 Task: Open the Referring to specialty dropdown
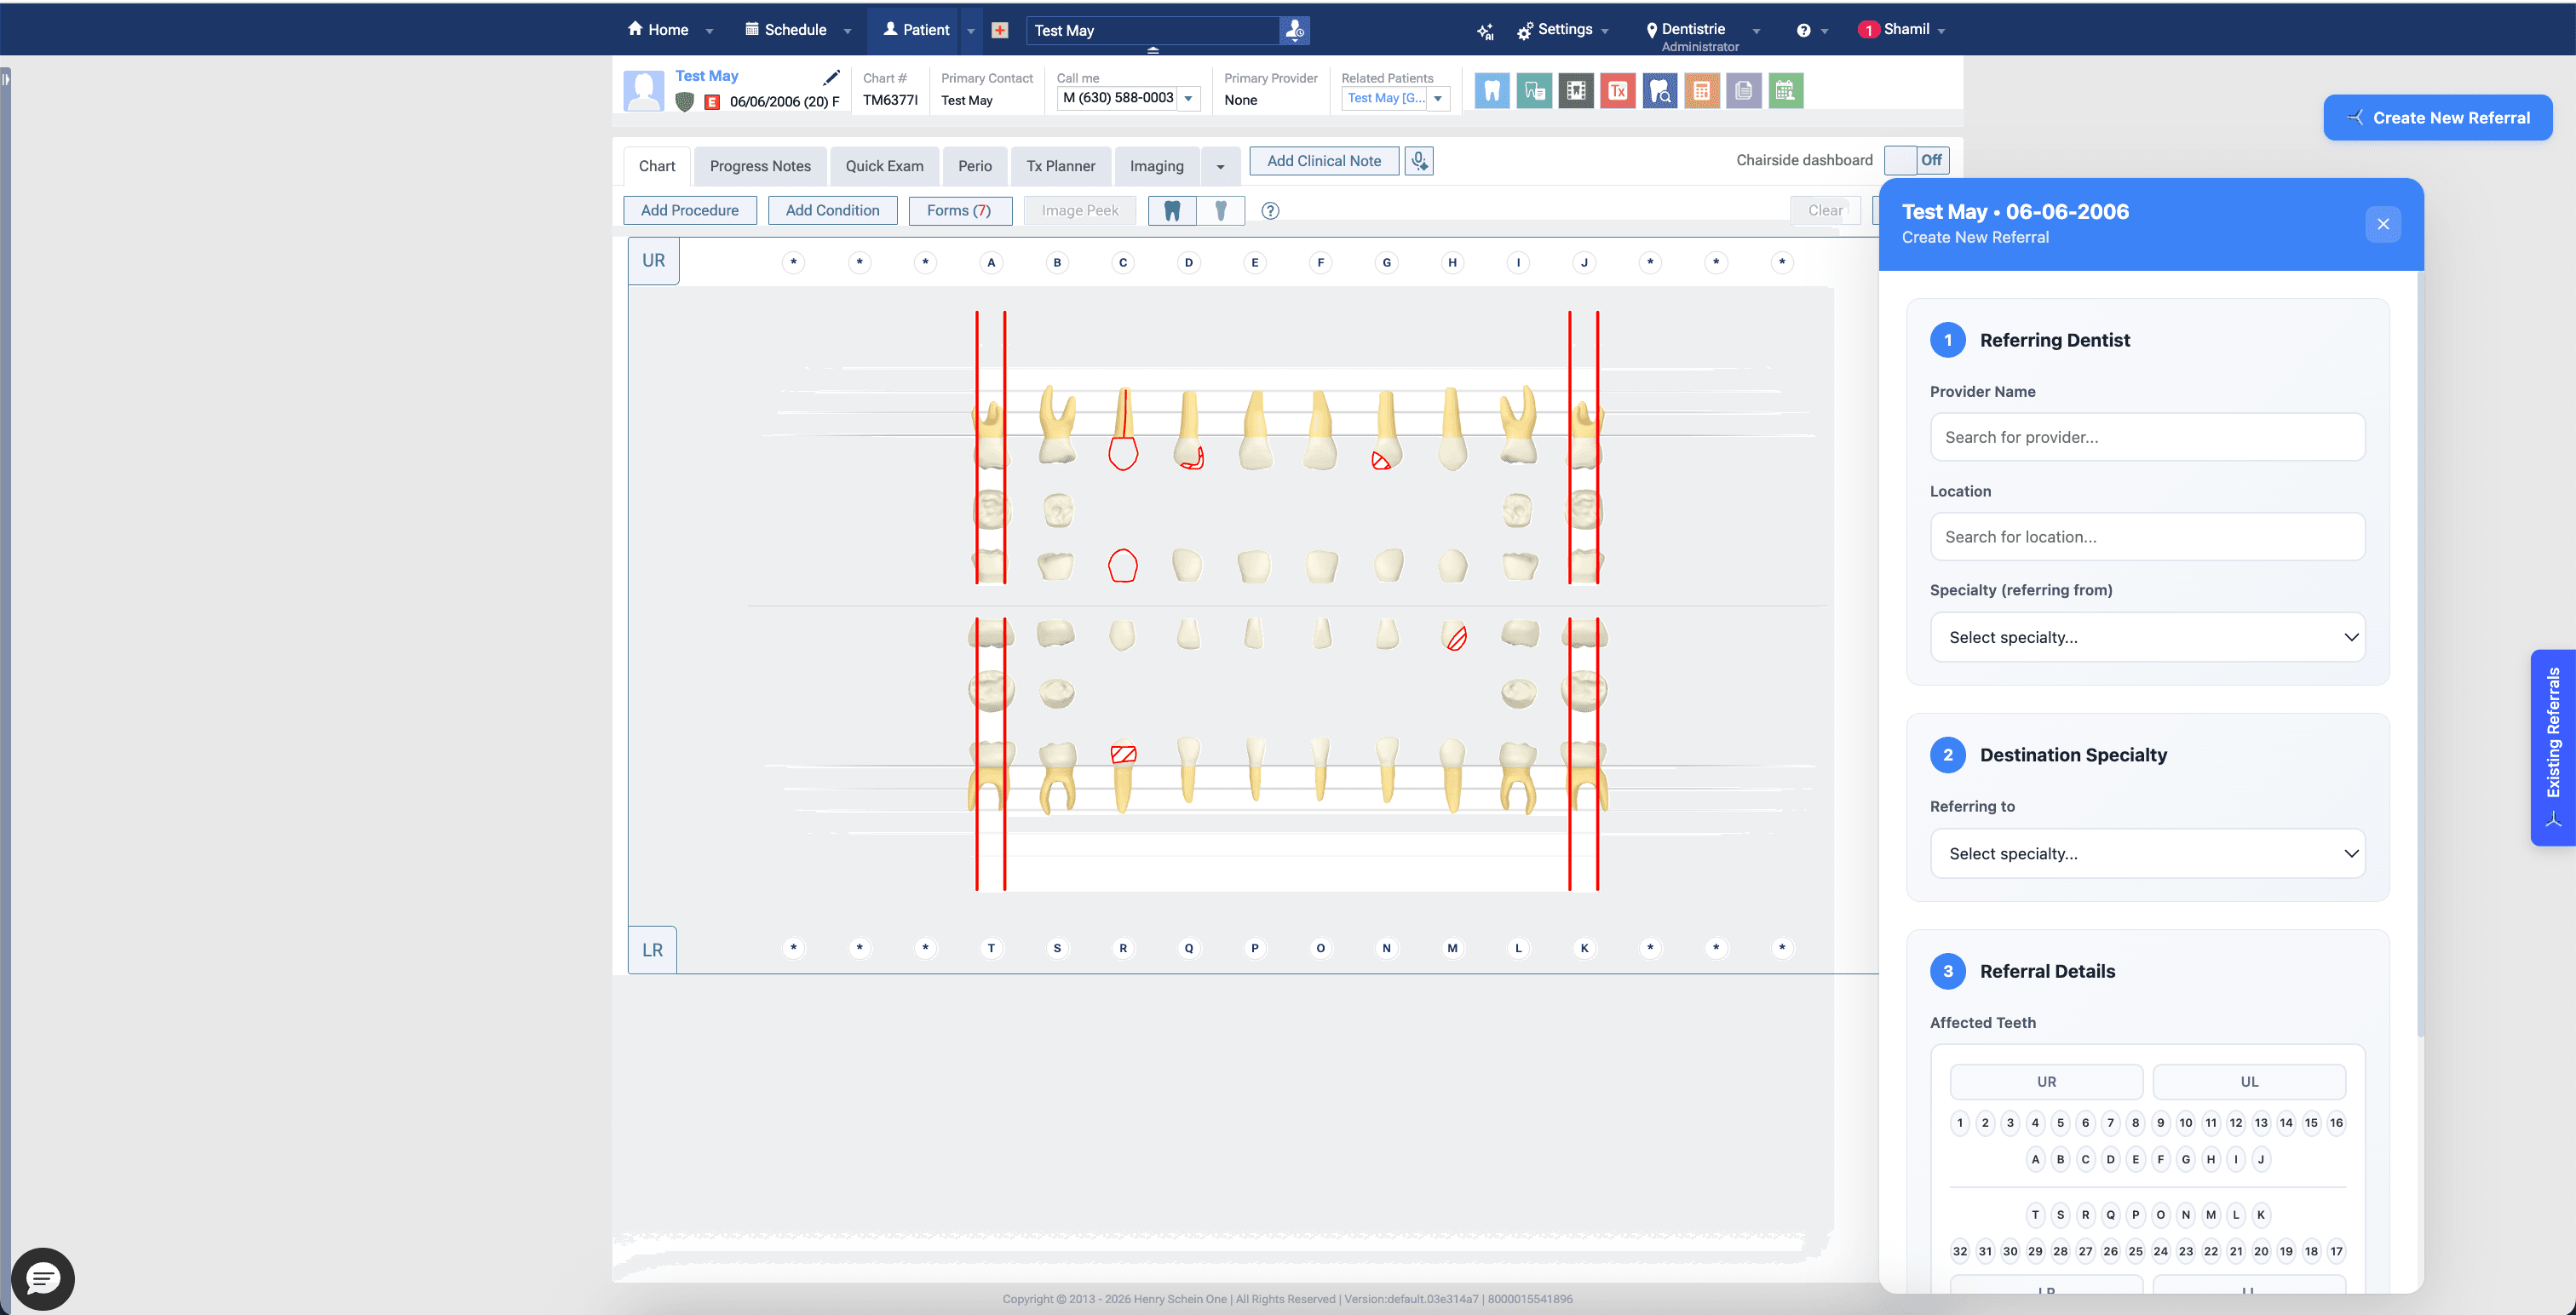pos(2147,853)
